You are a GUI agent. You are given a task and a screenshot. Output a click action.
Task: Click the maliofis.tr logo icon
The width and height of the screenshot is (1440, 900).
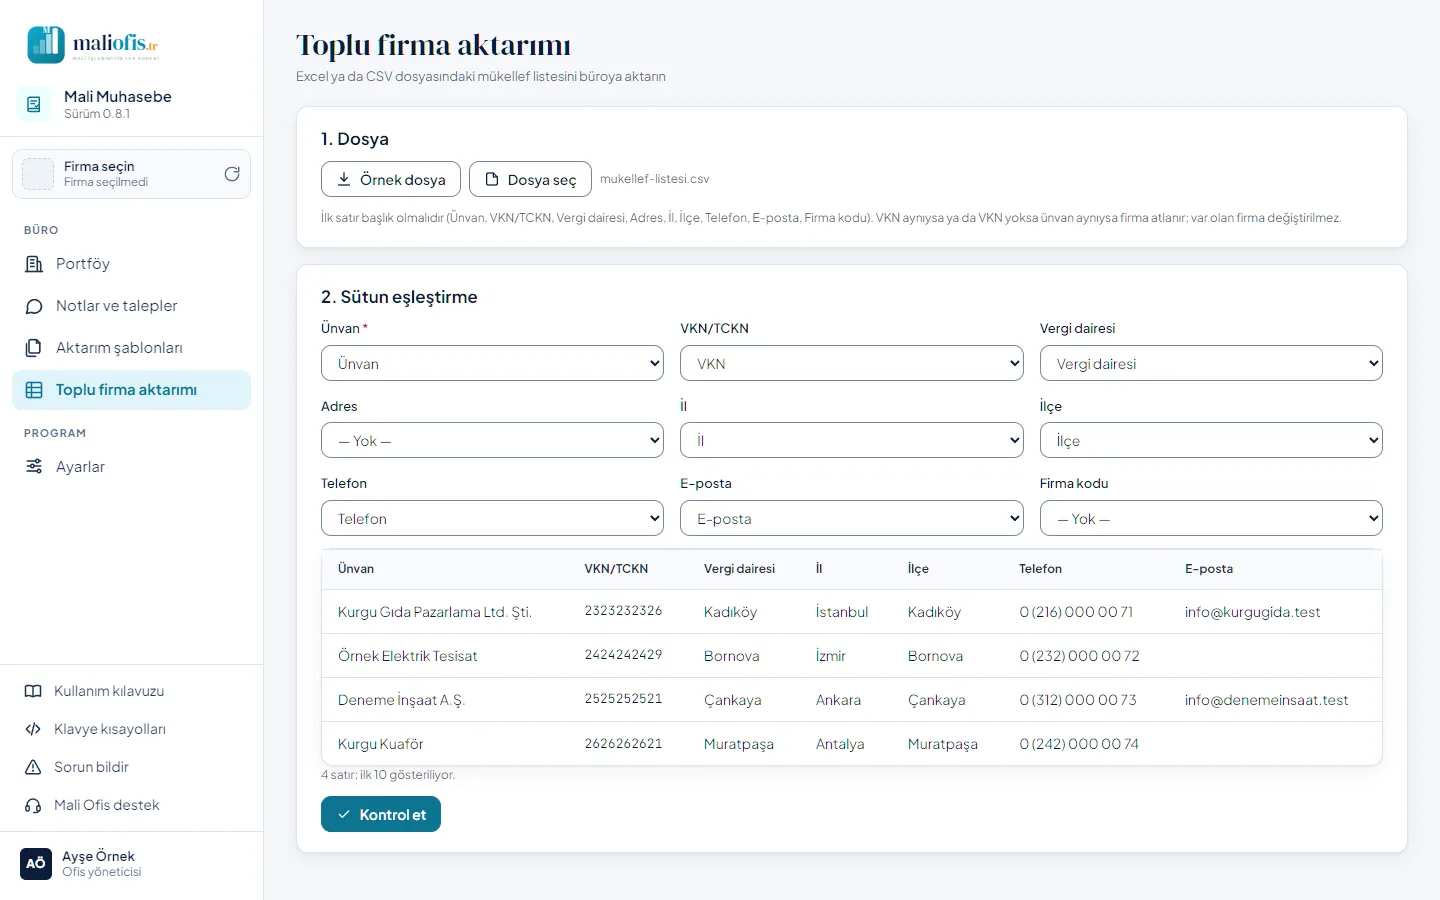pos(46,45)
